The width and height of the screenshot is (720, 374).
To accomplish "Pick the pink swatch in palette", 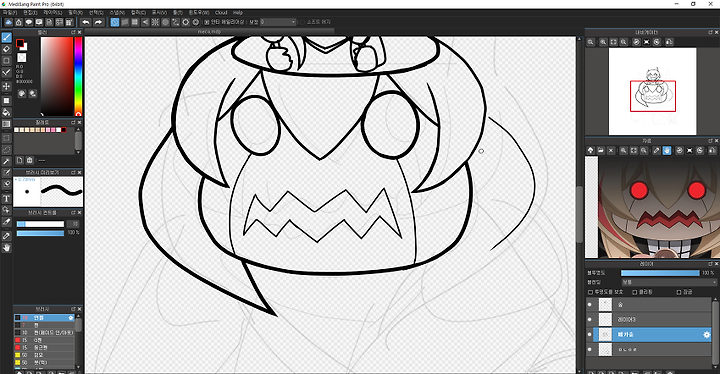I will pos(53,130).
